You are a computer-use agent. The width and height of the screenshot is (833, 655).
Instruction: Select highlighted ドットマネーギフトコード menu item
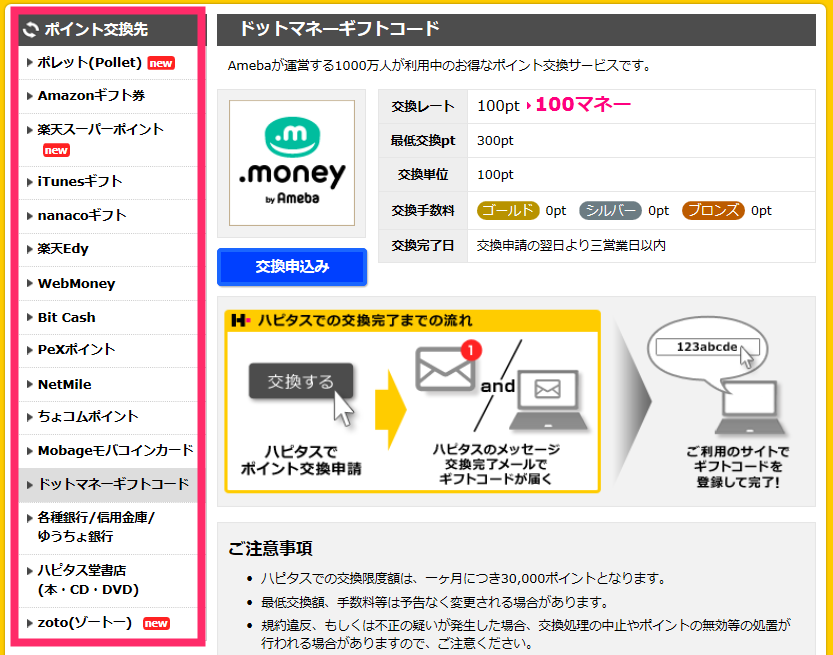click(108, 484)
